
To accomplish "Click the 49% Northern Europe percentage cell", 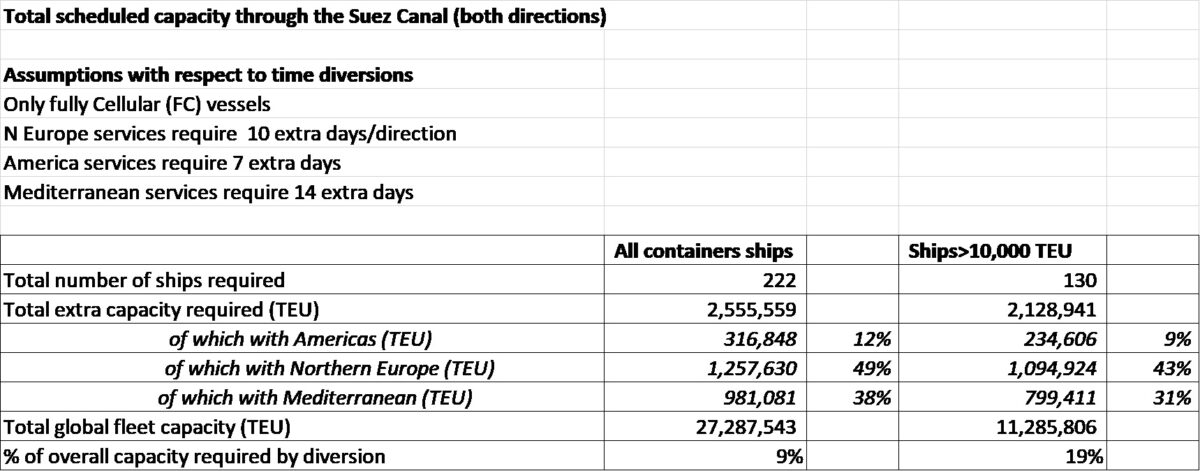I will point(850,369).
